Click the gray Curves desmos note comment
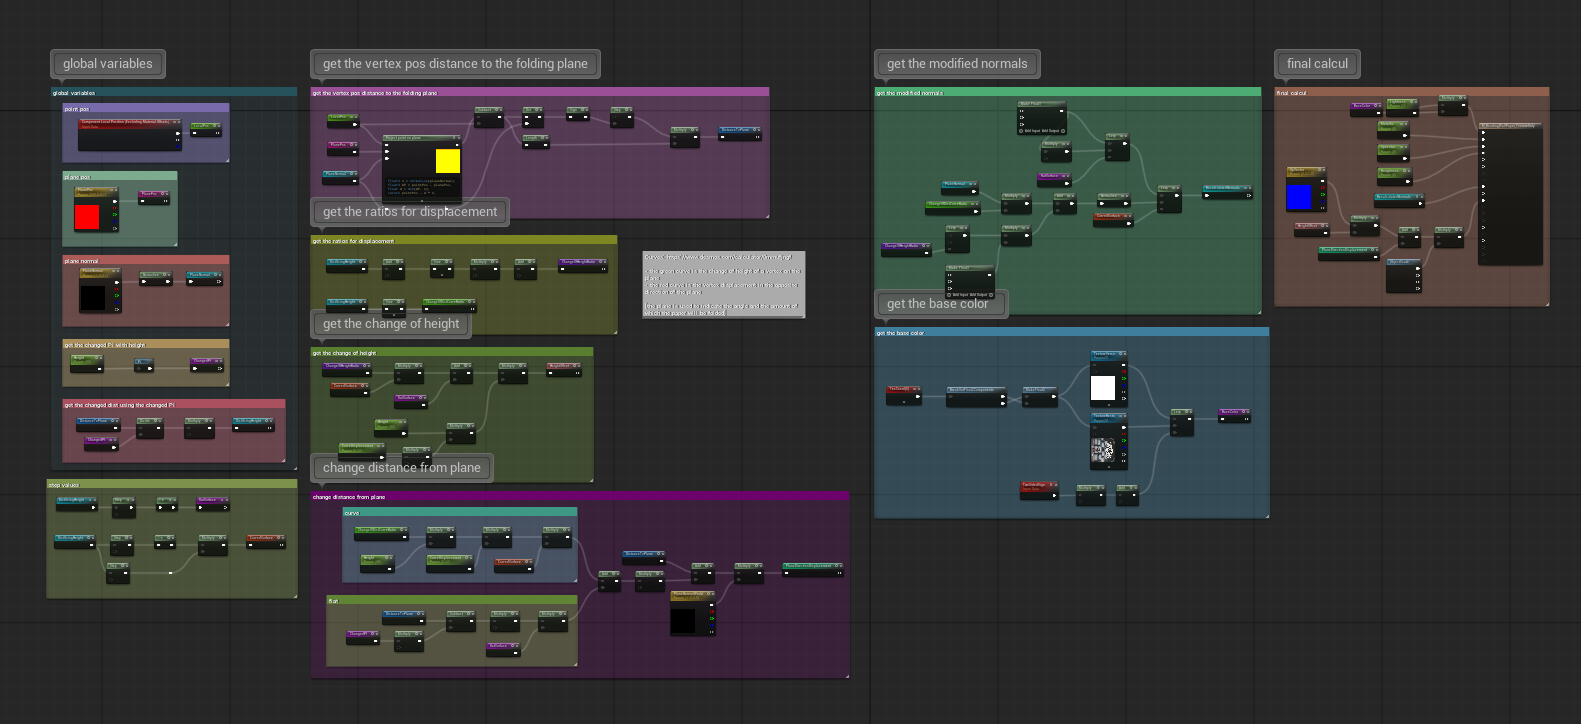Viewport: 1581px width, 724px height. click(723, 285)
